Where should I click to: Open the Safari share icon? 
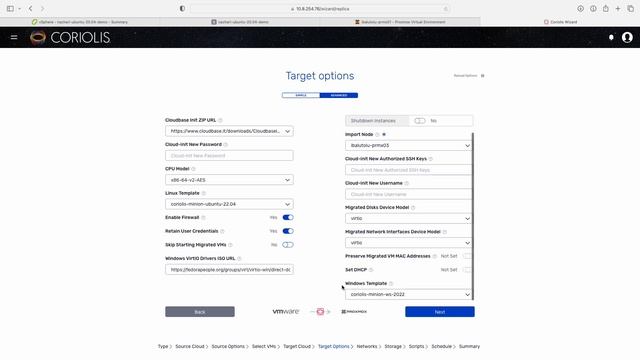[606, 9]
